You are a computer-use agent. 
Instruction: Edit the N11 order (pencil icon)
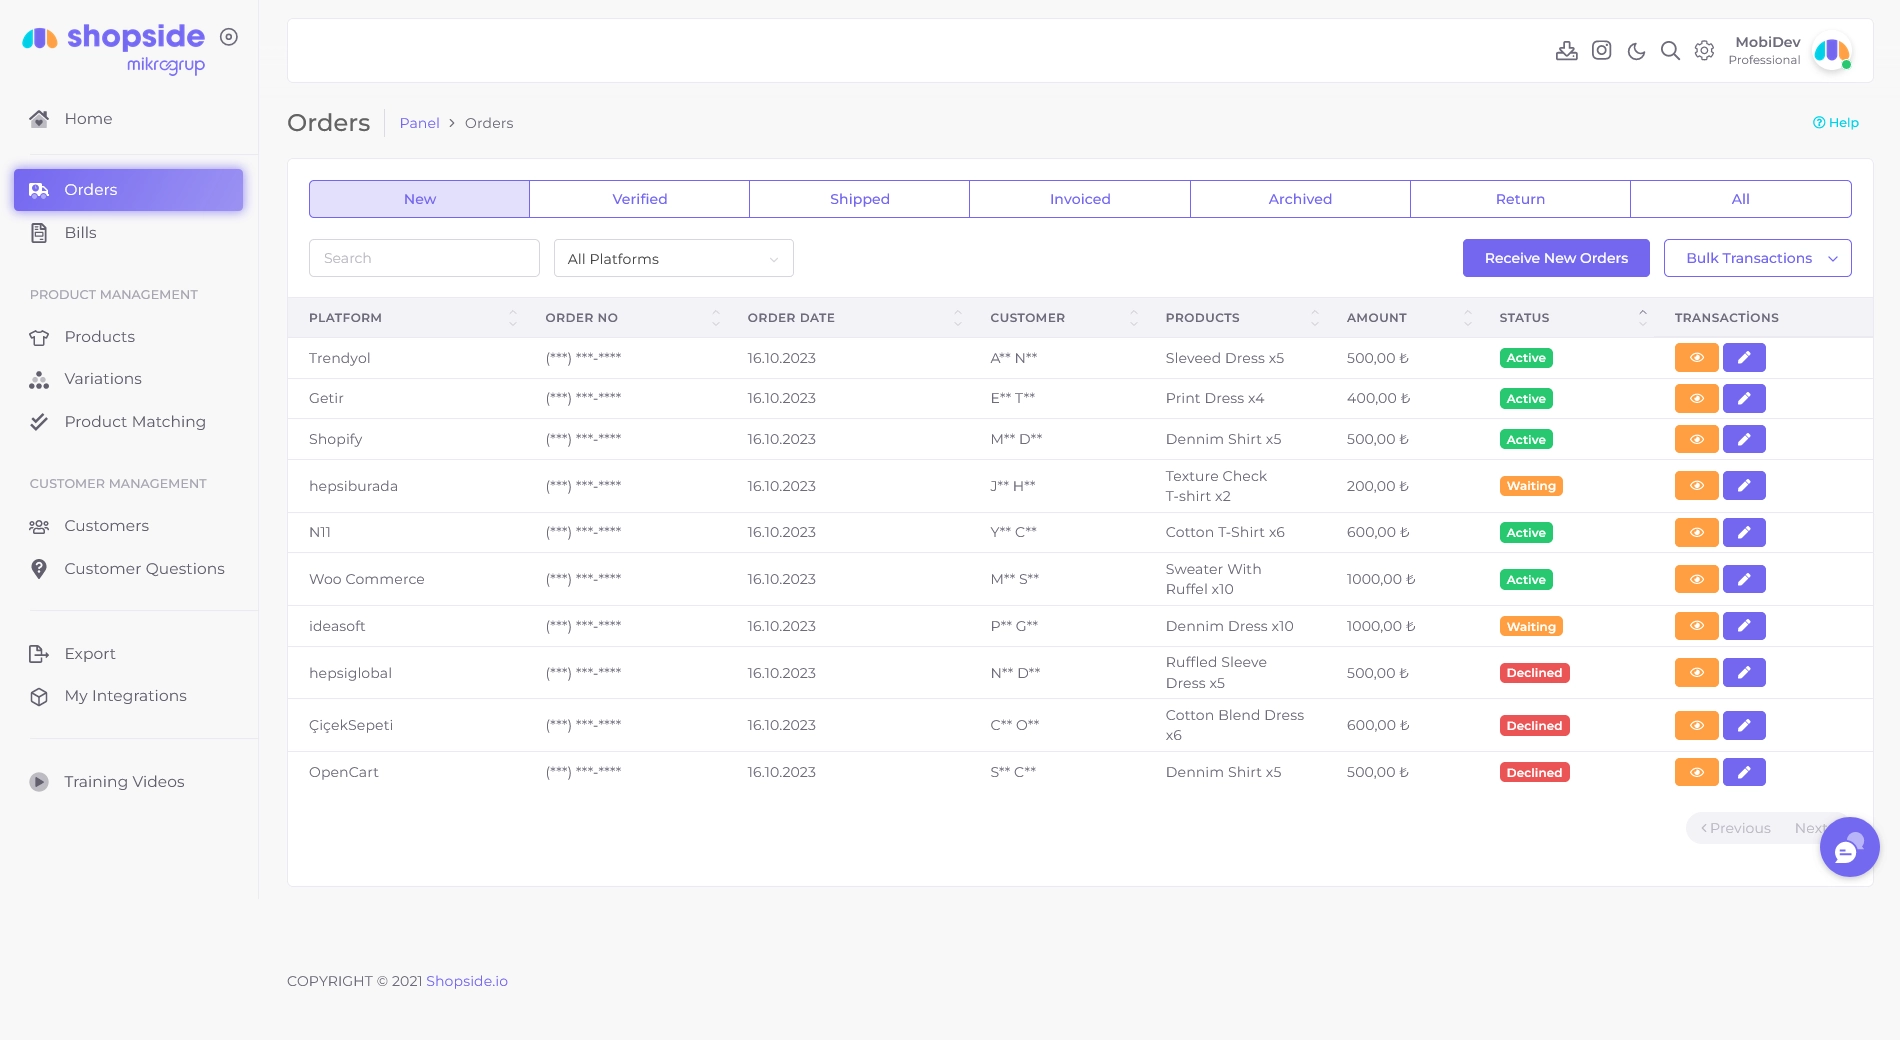(1744, 533)
